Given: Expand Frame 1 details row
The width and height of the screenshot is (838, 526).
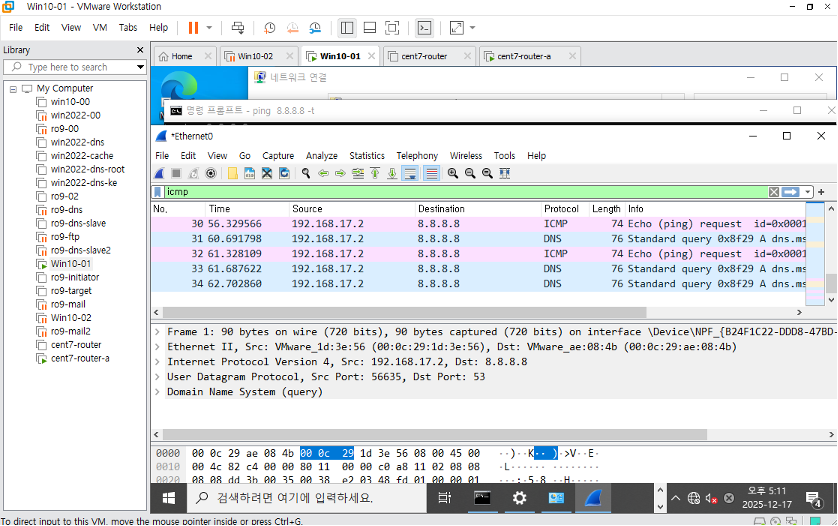Looking at the screenshot, I should pyautogui.click(x=158, y=332).
